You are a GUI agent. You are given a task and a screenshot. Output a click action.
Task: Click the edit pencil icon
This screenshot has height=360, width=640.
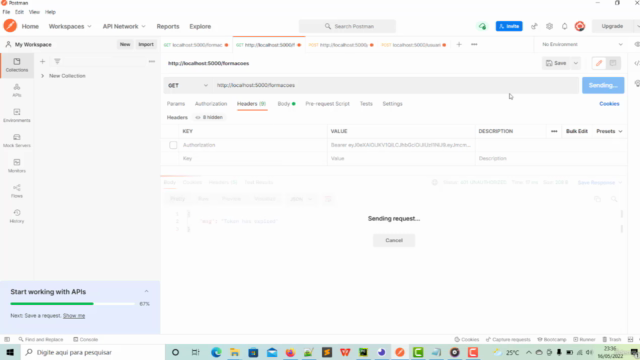coord(599,63)
